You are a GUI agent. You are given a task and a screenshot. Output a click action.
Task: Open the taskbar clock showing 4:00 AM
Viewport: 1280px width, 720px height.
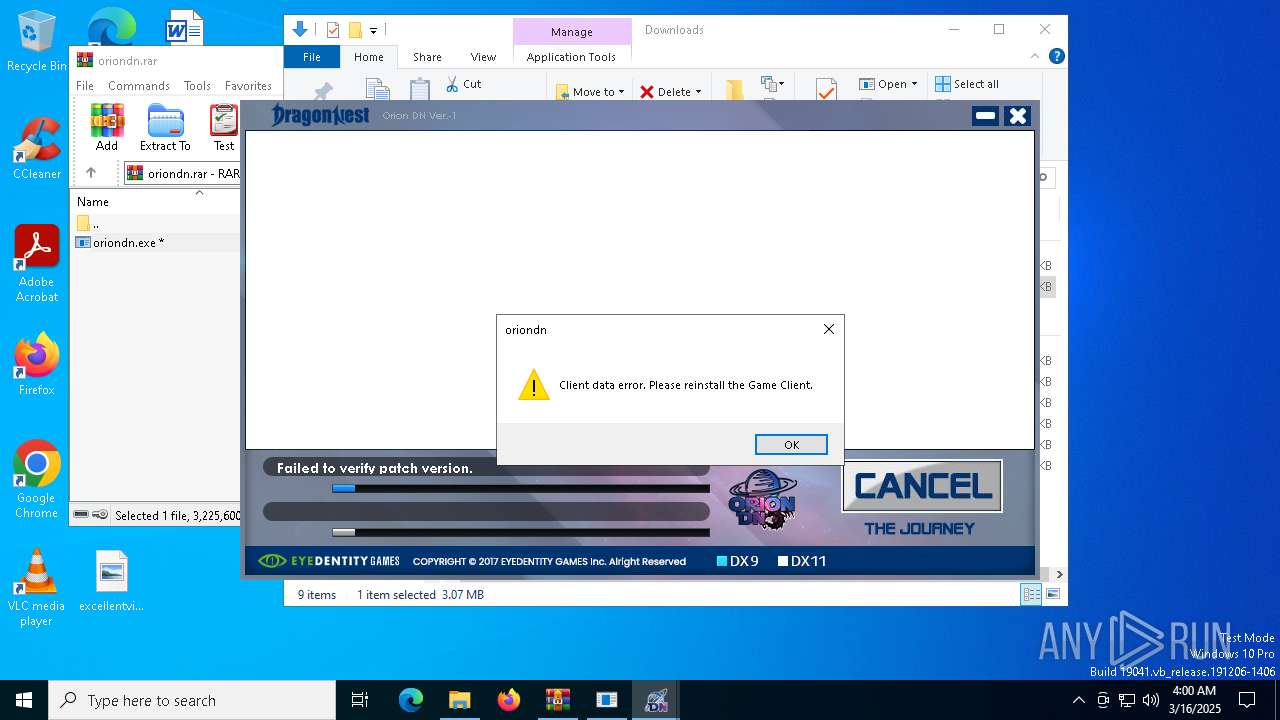tap(1194, 700)
